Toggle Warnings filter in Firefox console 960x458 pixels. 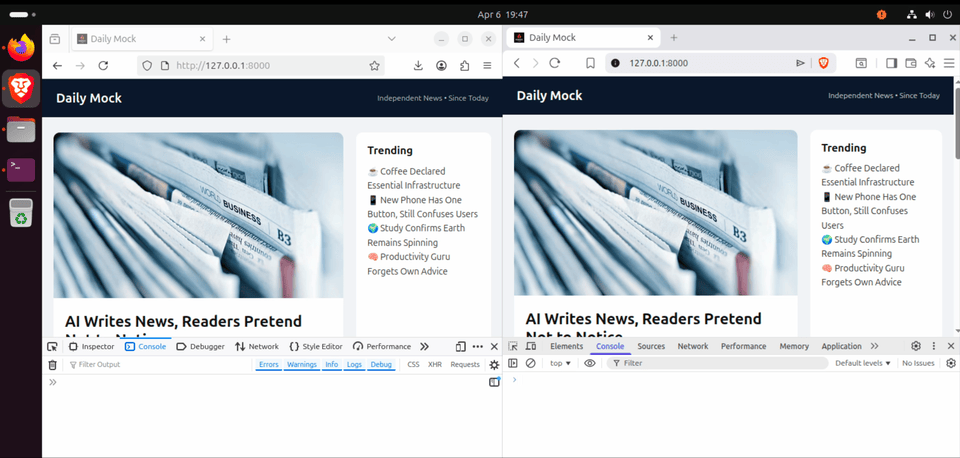point(302,365)
